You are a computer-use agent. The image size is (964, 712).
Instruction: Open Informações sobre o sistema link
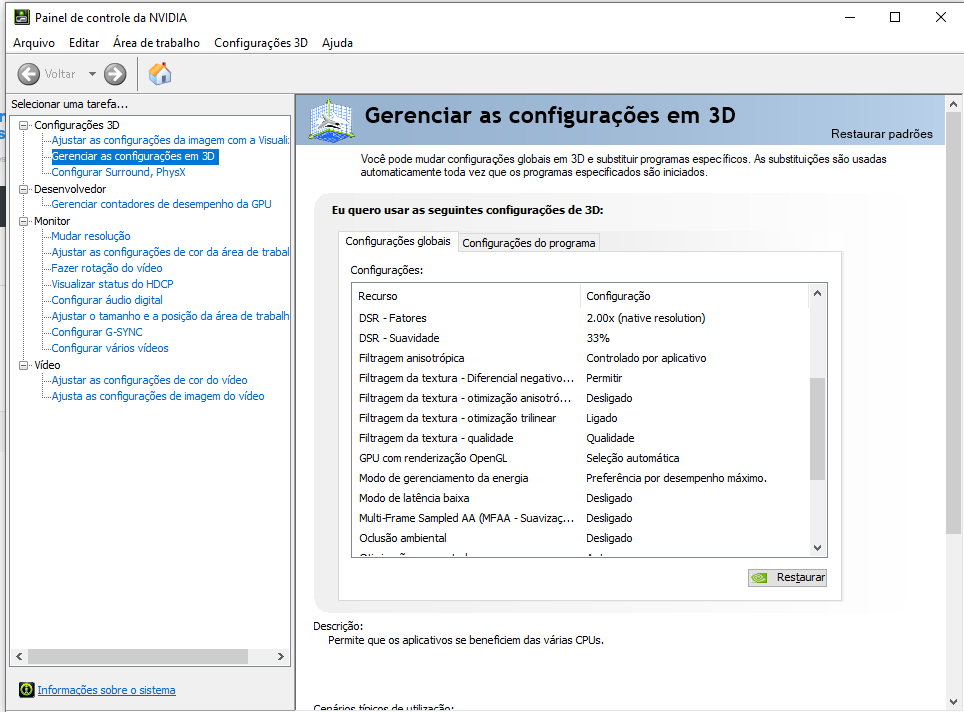(106, 690)
